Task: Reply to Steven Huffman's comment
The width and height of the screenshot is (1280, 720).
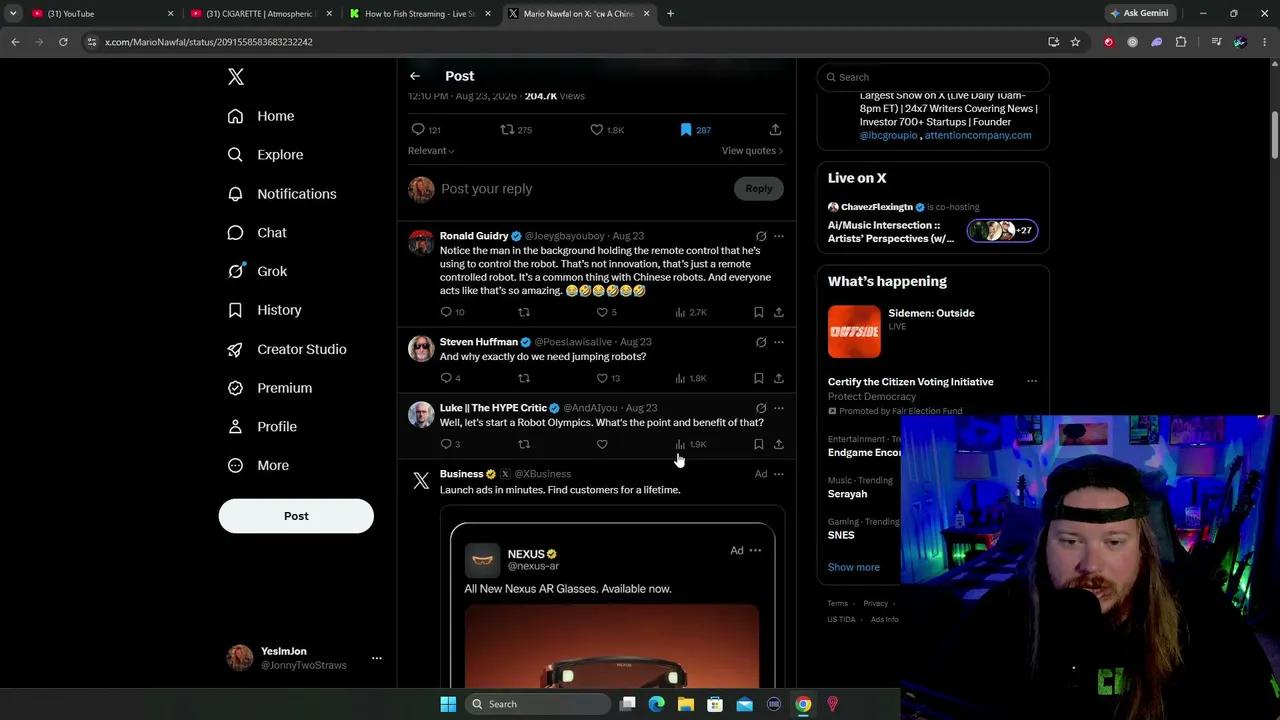Action: 446,379
